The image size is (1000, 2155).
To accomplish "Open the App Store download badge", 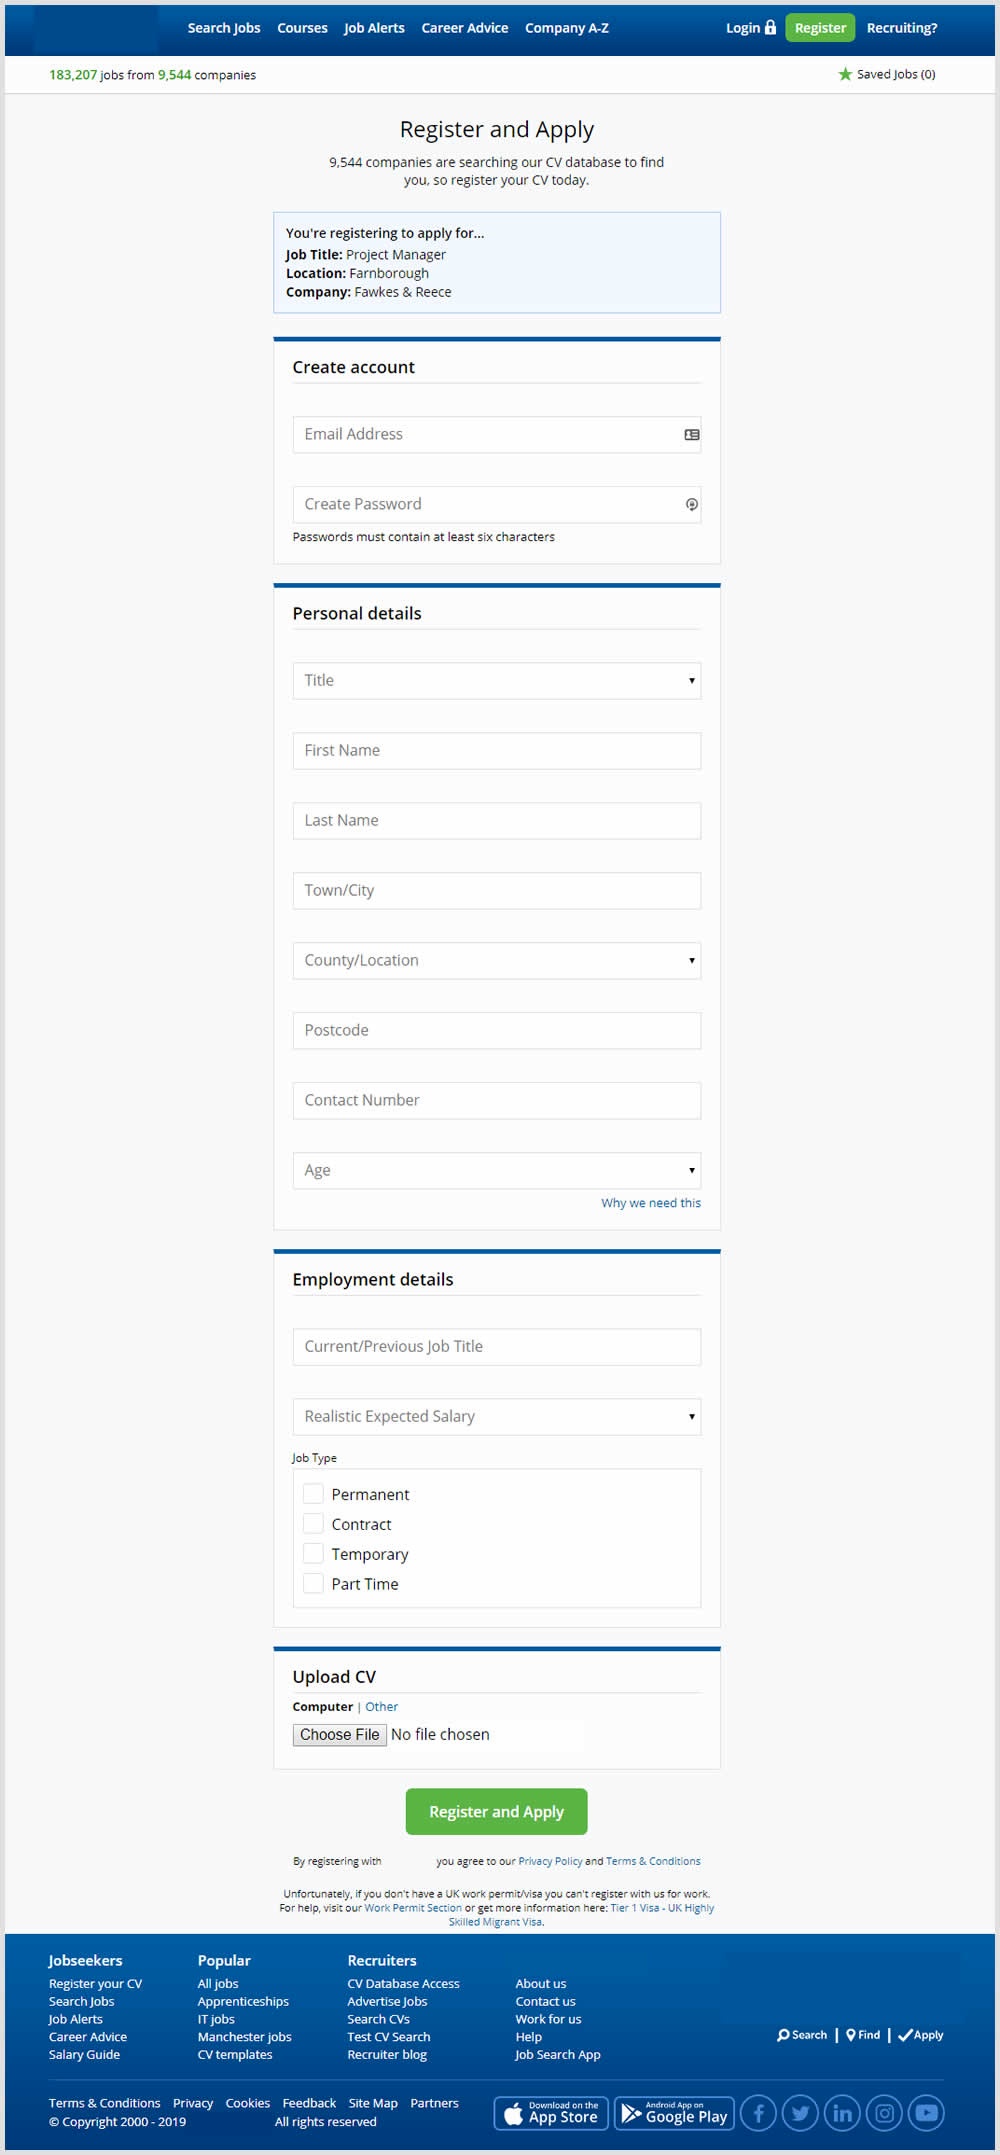I will pos(551,2113).
